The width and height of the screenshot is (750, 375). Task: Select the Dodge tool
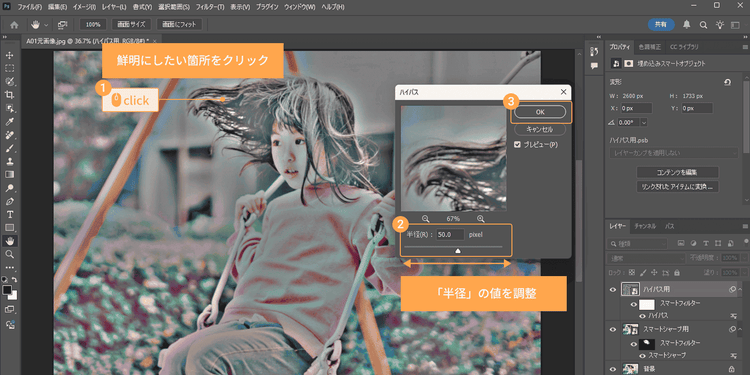[10, 188]
